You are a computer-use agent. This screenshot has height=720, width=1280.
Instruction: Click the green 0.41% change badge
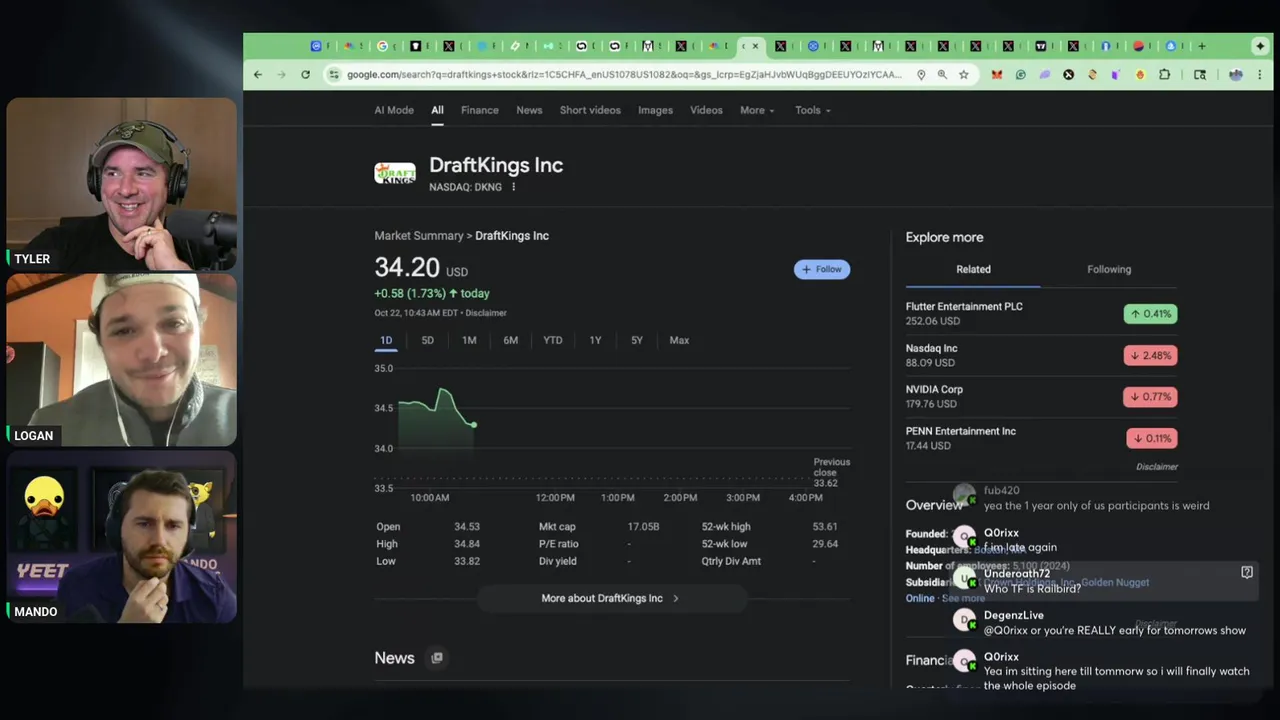(1150, 314)
